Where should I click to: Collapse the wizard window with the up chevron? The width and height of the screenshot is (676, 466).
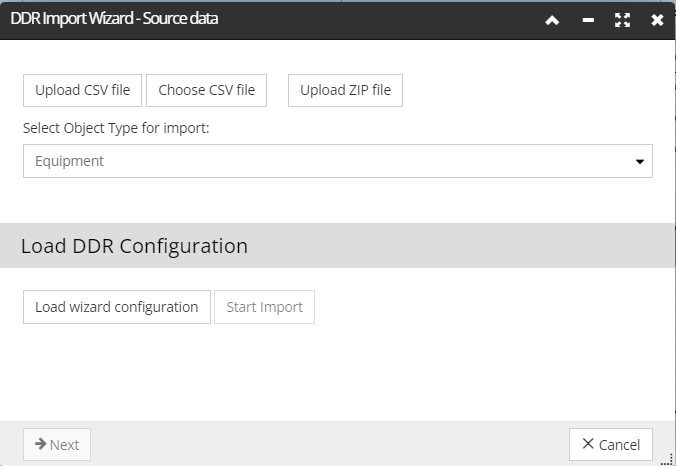point(552,20)
